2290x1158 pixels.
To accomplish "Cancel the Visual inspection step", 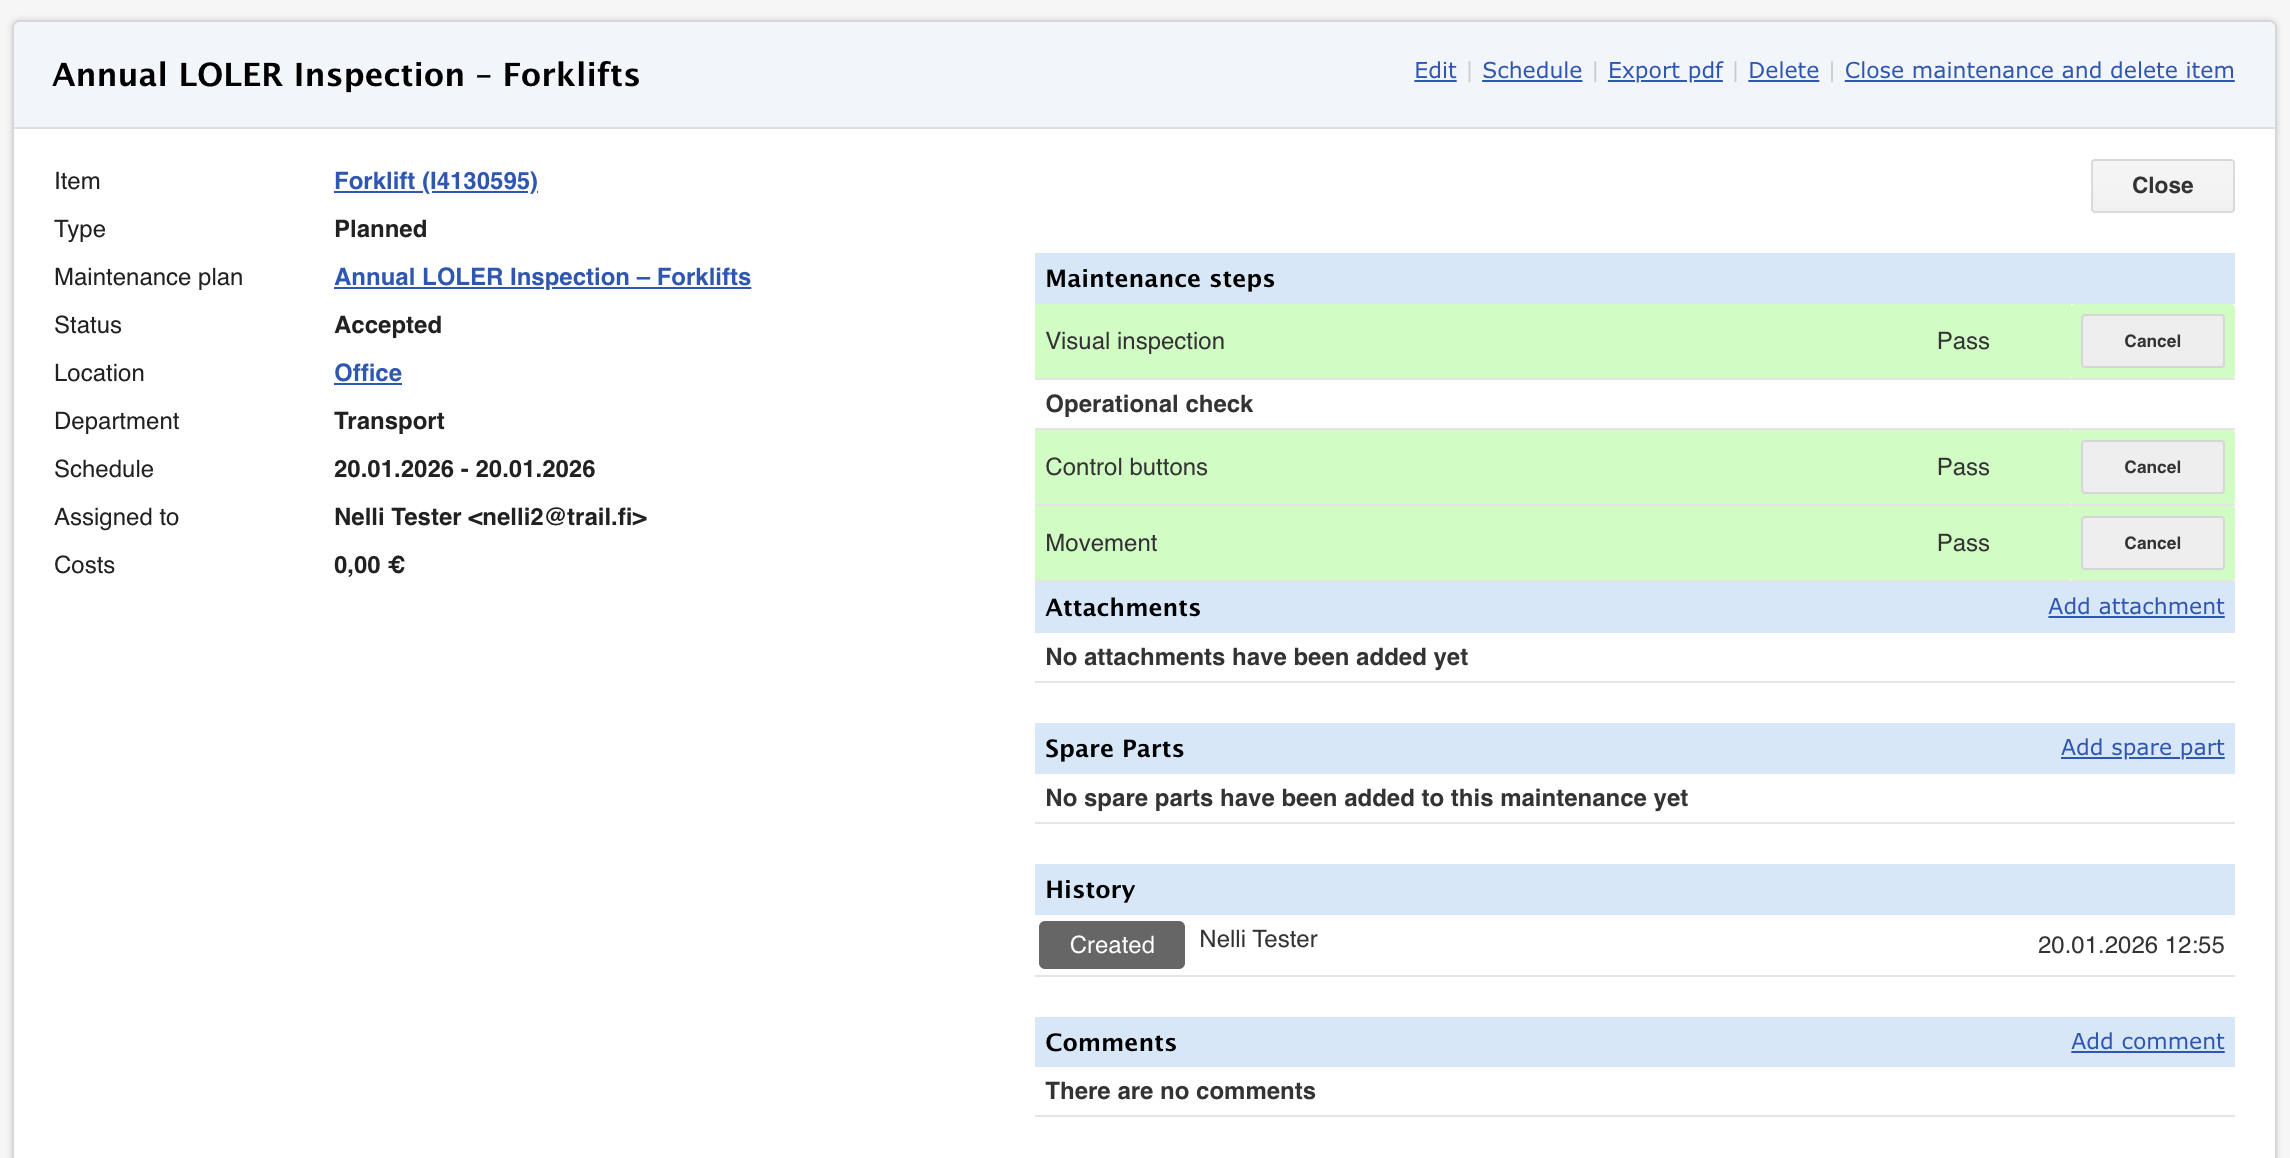I will [x=2151, y=341].
